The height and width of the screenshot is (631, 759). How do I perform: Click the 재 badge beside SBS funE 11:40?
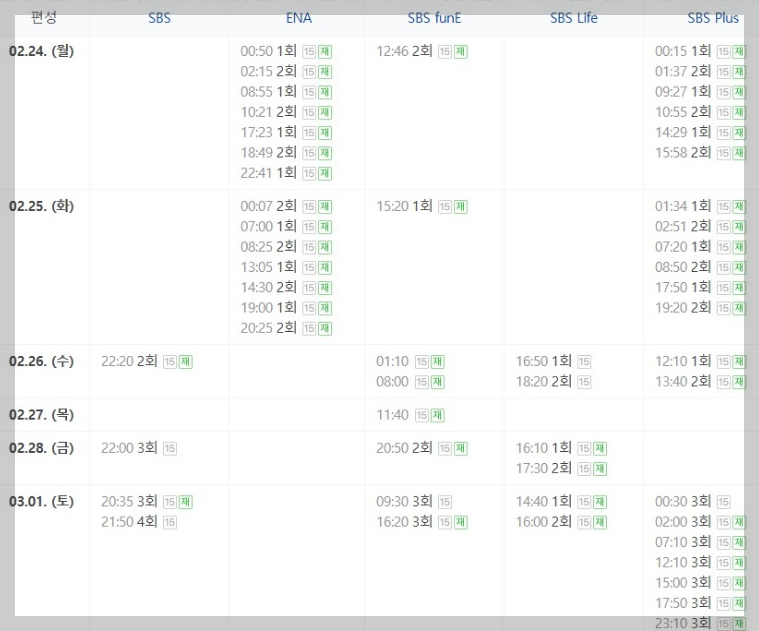[x=438, y=416]
